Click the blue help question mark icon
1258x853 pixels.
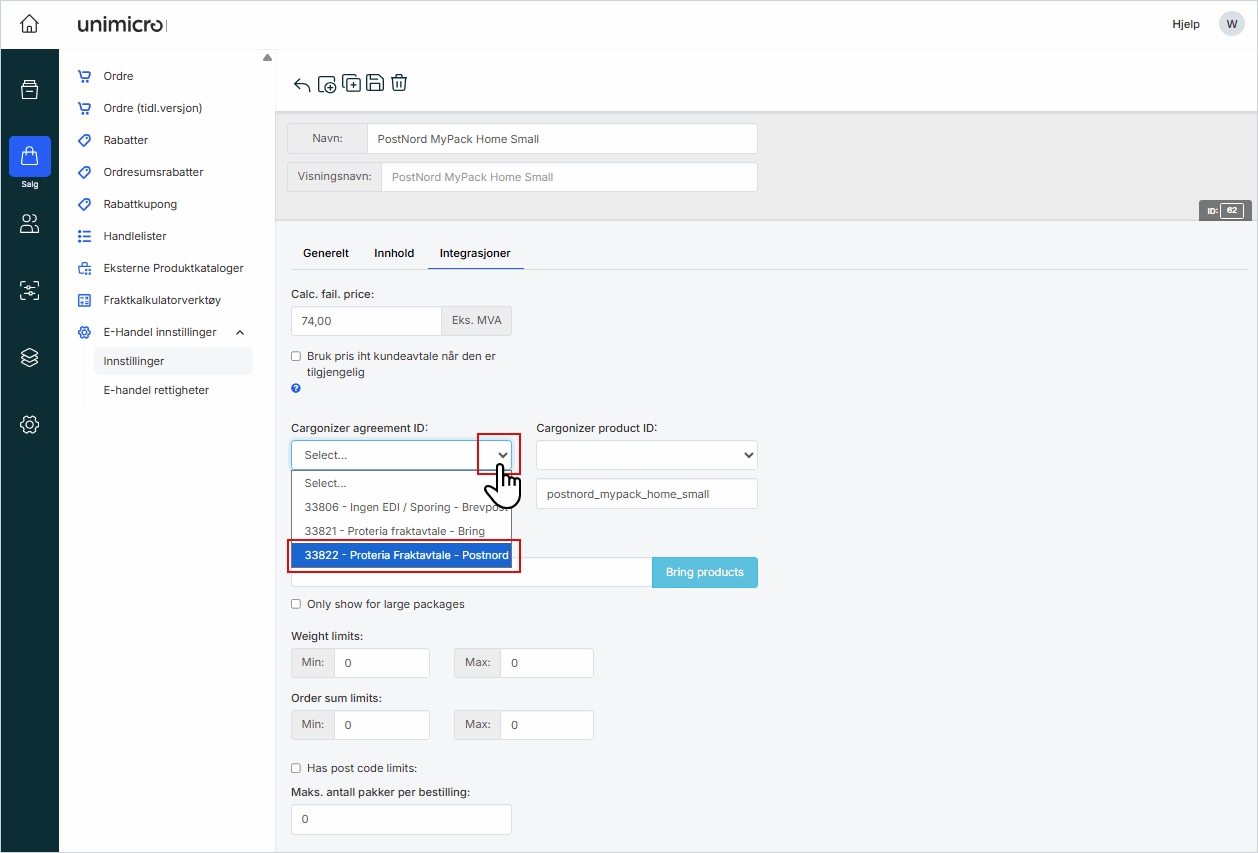point(296,388)
